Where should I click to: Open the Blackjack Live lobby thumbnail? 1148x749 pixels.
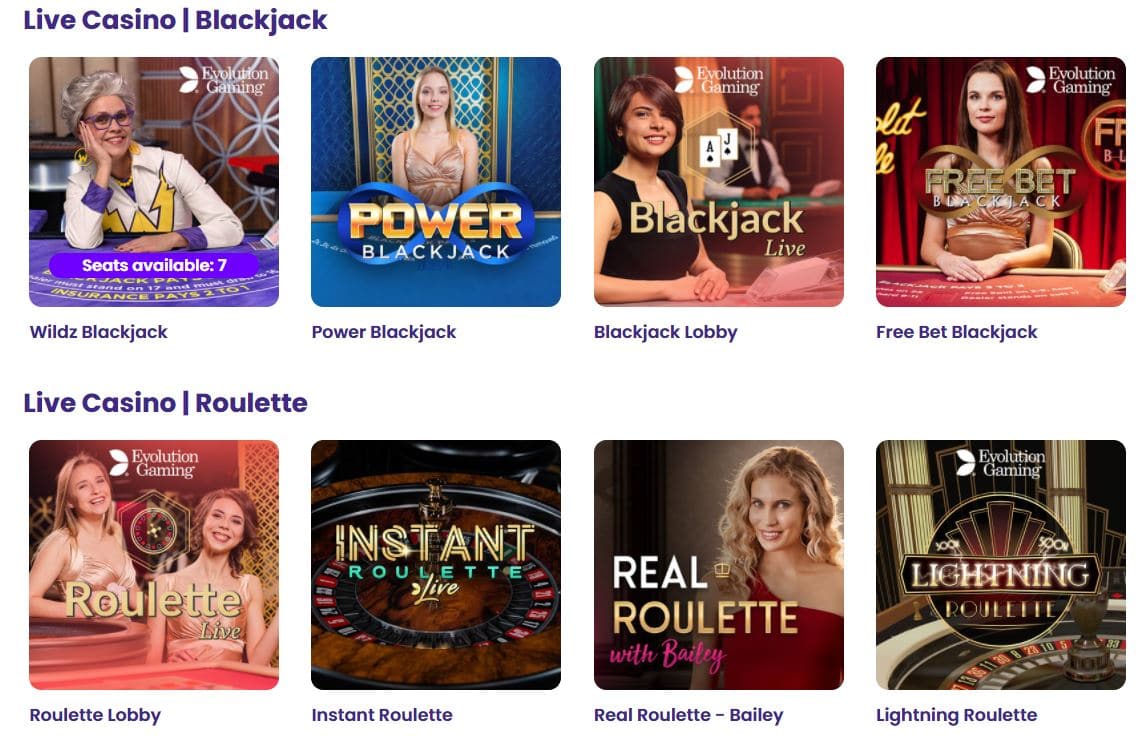point(718,182)
